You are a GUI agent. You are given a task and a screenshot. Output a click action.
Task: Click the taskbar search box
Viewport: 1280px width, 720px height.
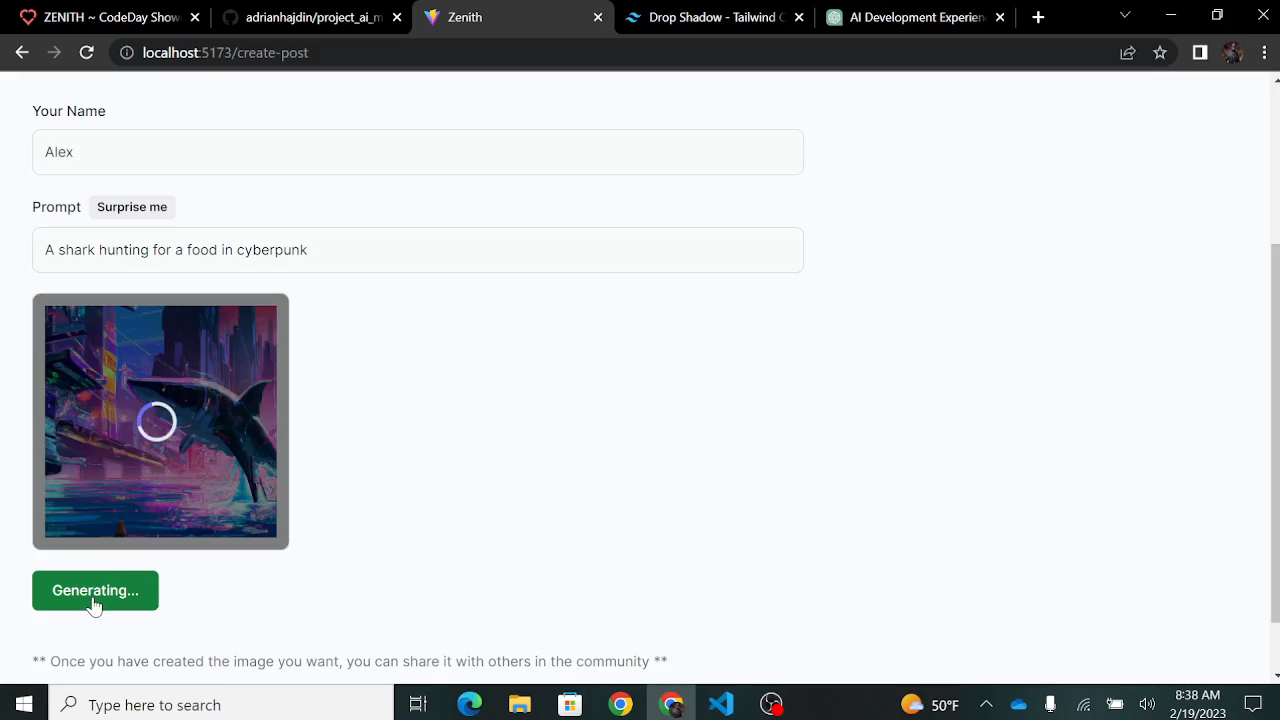[x=221, y=704]
